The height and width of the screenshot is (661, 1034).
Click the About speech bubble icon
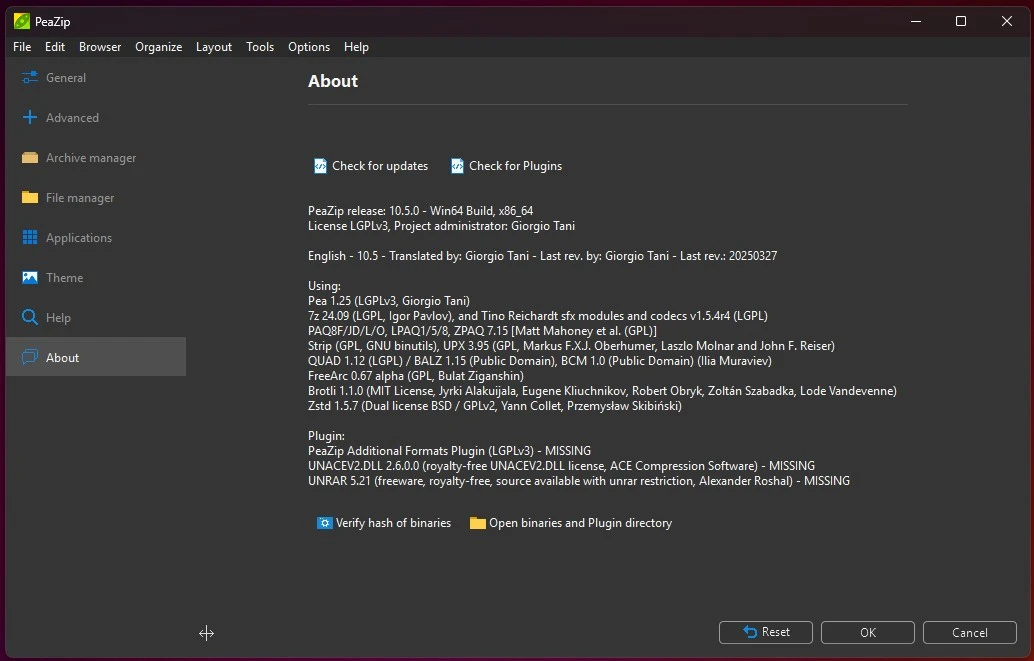(x=30, y=358)
